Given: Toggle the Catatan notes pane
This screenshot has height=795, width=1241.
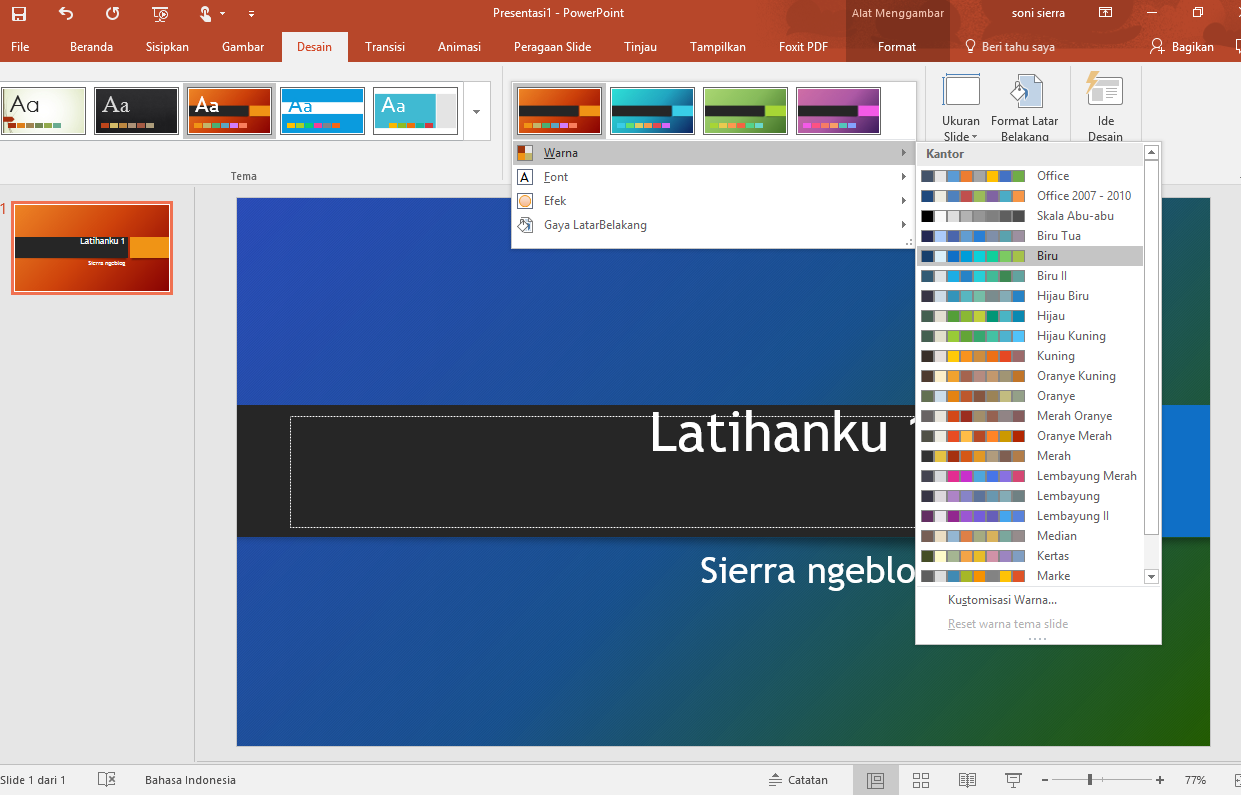Looking at the screenshot, I should [801, 779].
